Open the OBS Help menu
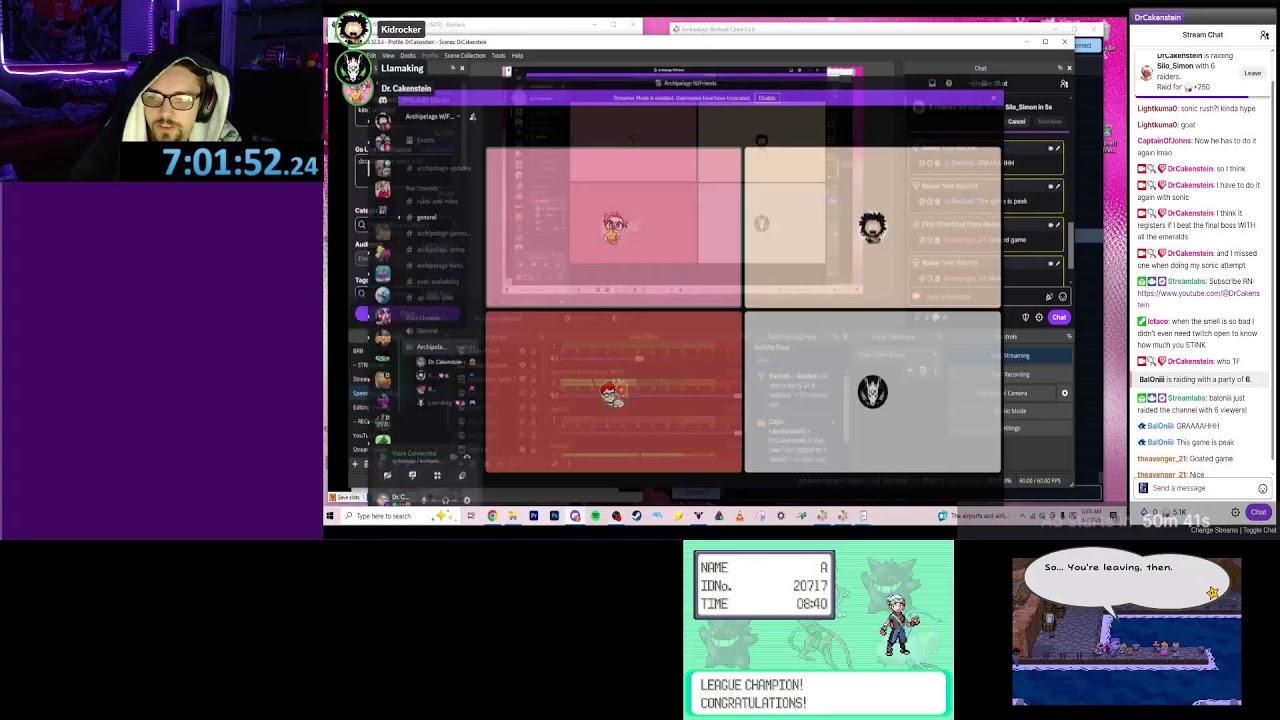This screenshot has width=1280, height=720. click(517, 55)
